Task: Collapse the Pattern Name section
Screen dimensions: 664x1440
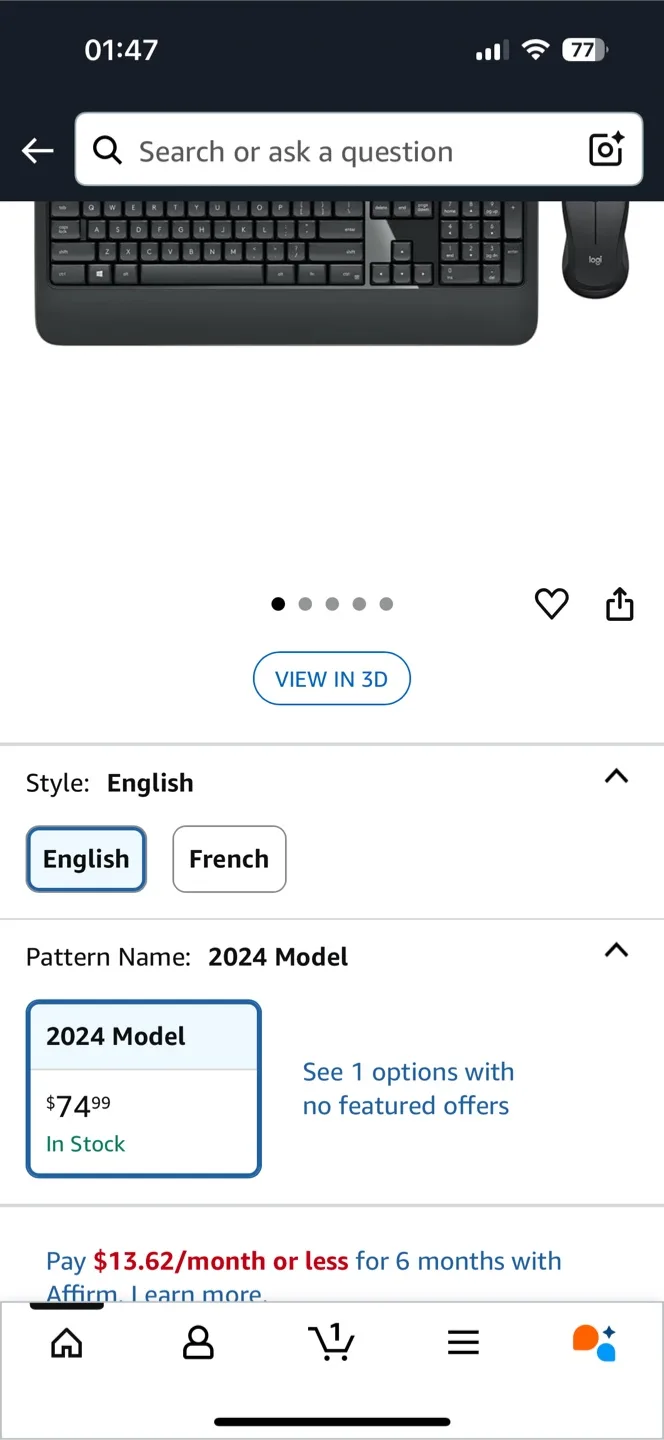Action: click(x=617, y=951)
